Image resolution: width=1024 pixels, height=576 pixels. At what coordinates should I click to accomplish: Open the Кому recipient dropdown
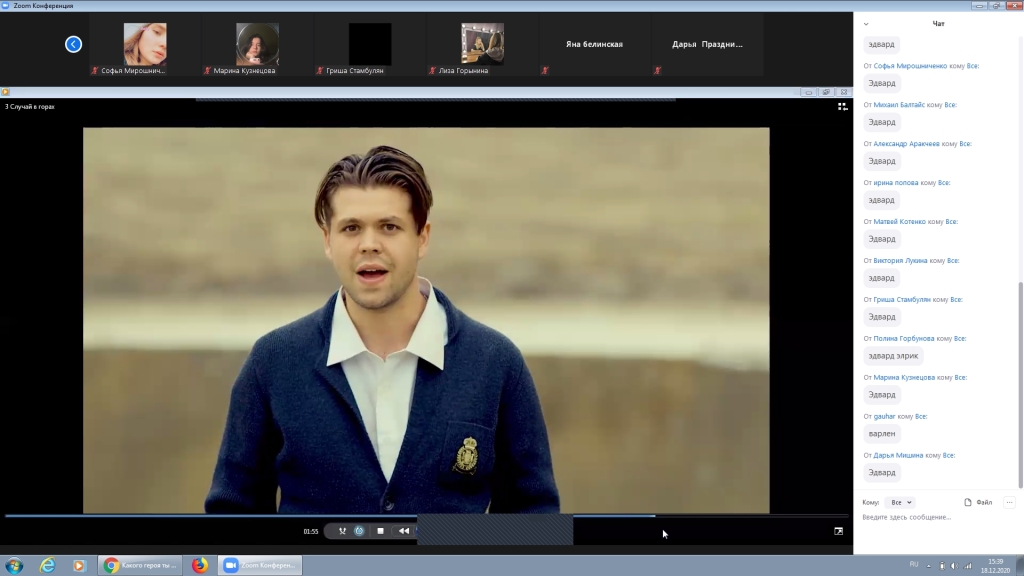pyautogui.click(x=901, y=502)
